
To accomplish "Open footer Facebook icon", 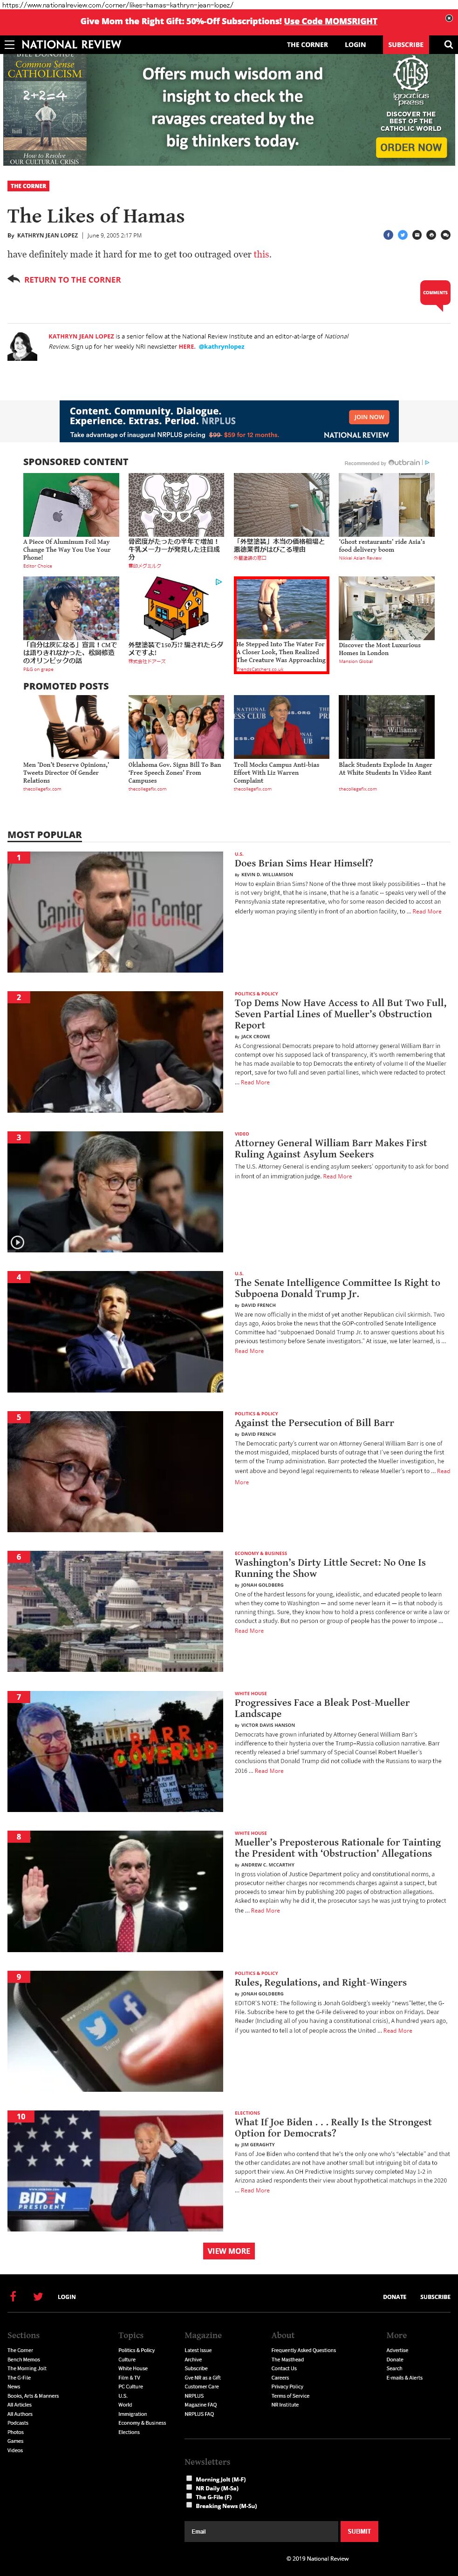I will pos(13,2296).
